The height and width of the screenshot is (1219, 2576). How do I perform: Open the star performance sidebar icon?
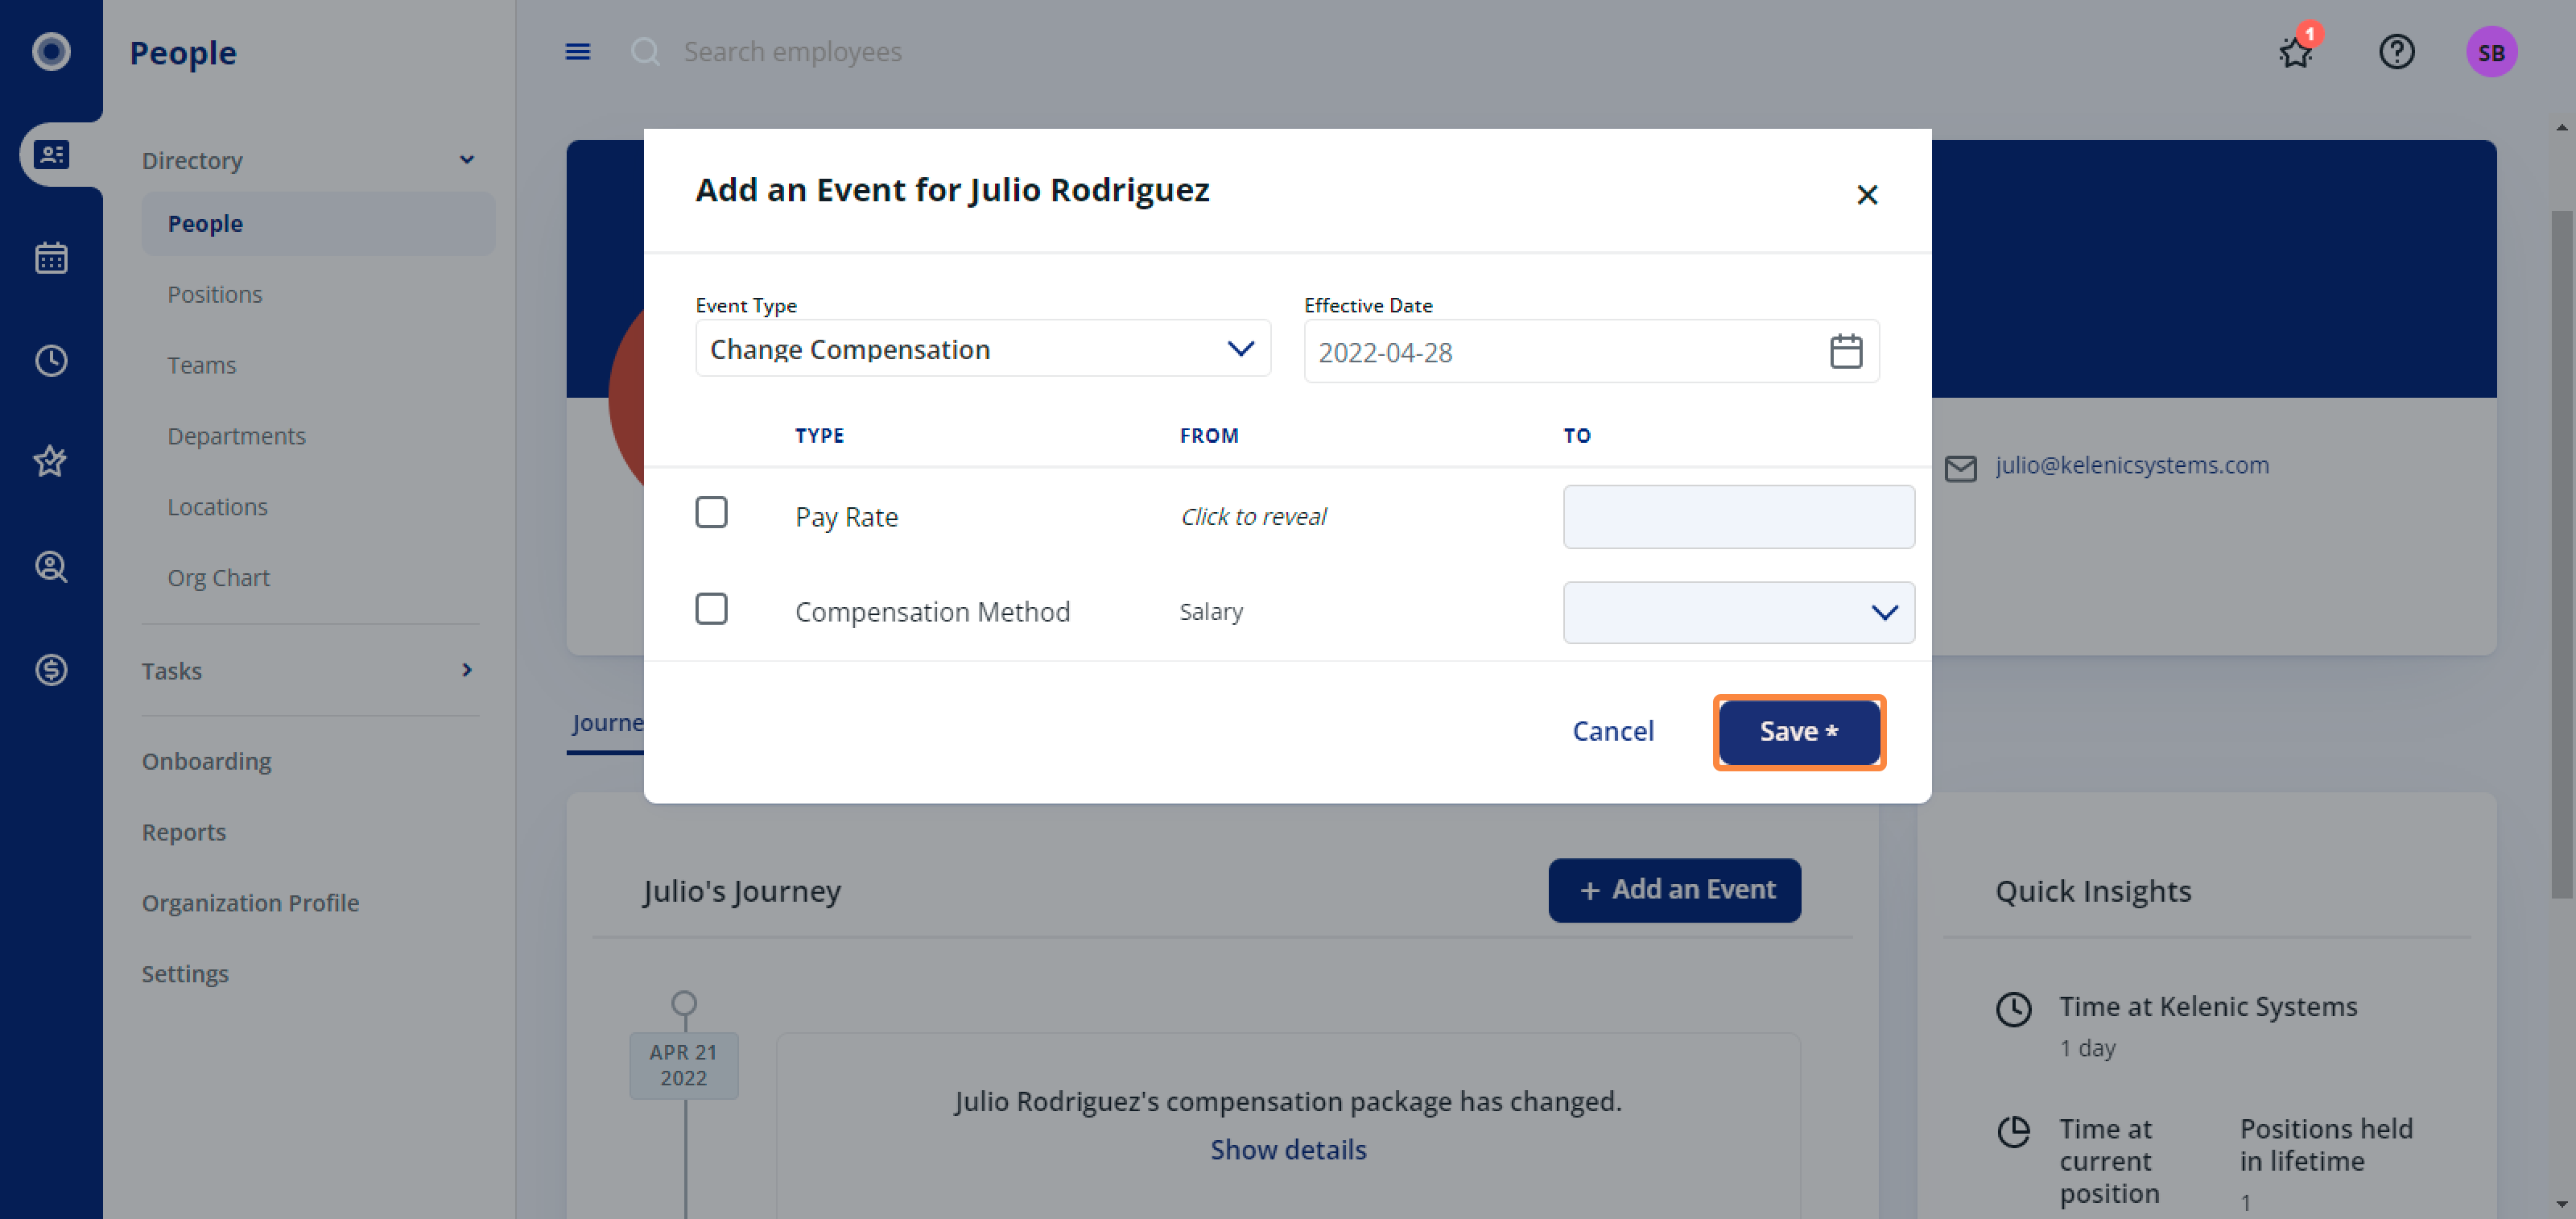point(51,461)
